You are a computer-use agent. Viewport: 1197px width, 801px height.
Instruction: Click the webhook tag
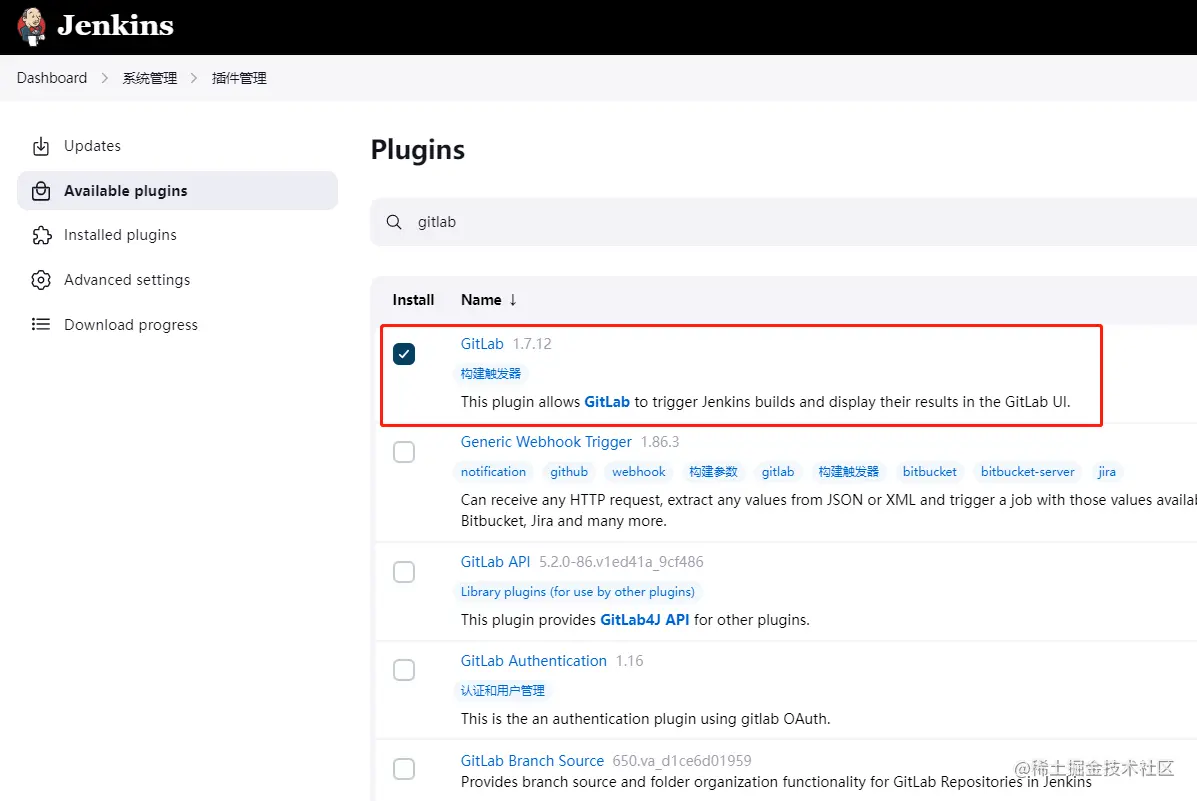tap(638, 472)
